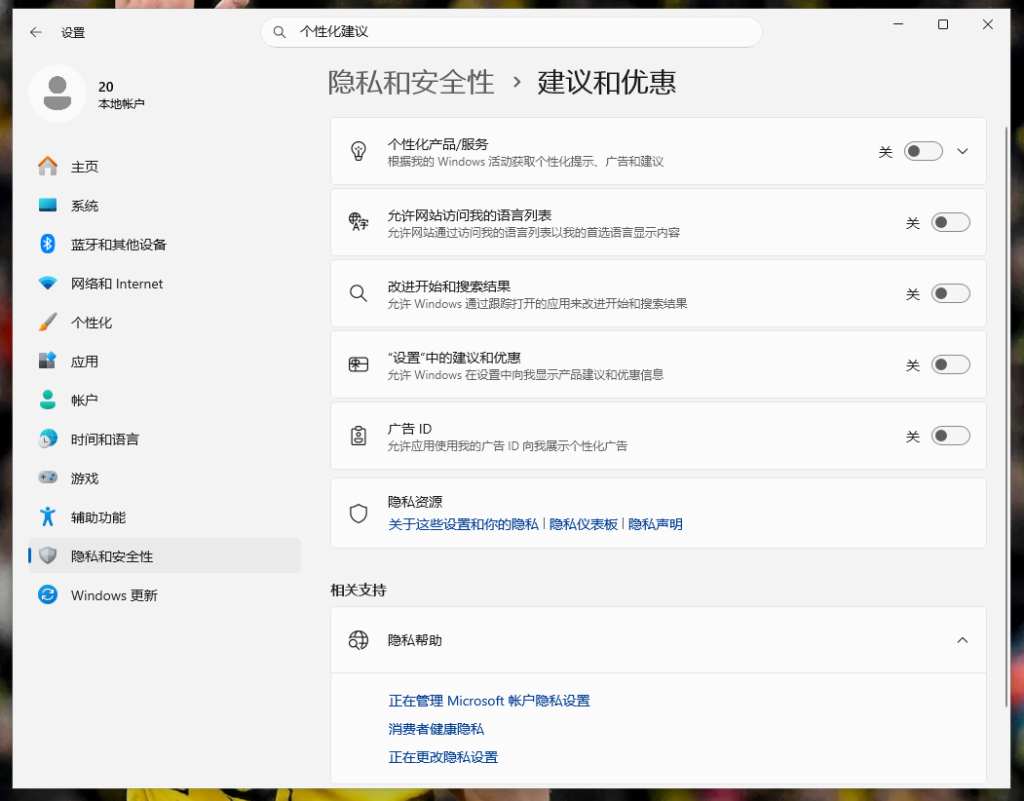This screenshot has height=801, width=1024.
Task: Open 正在管理 Microsoft 帐户隐私设置 link
Action: (x=489, y=701)
